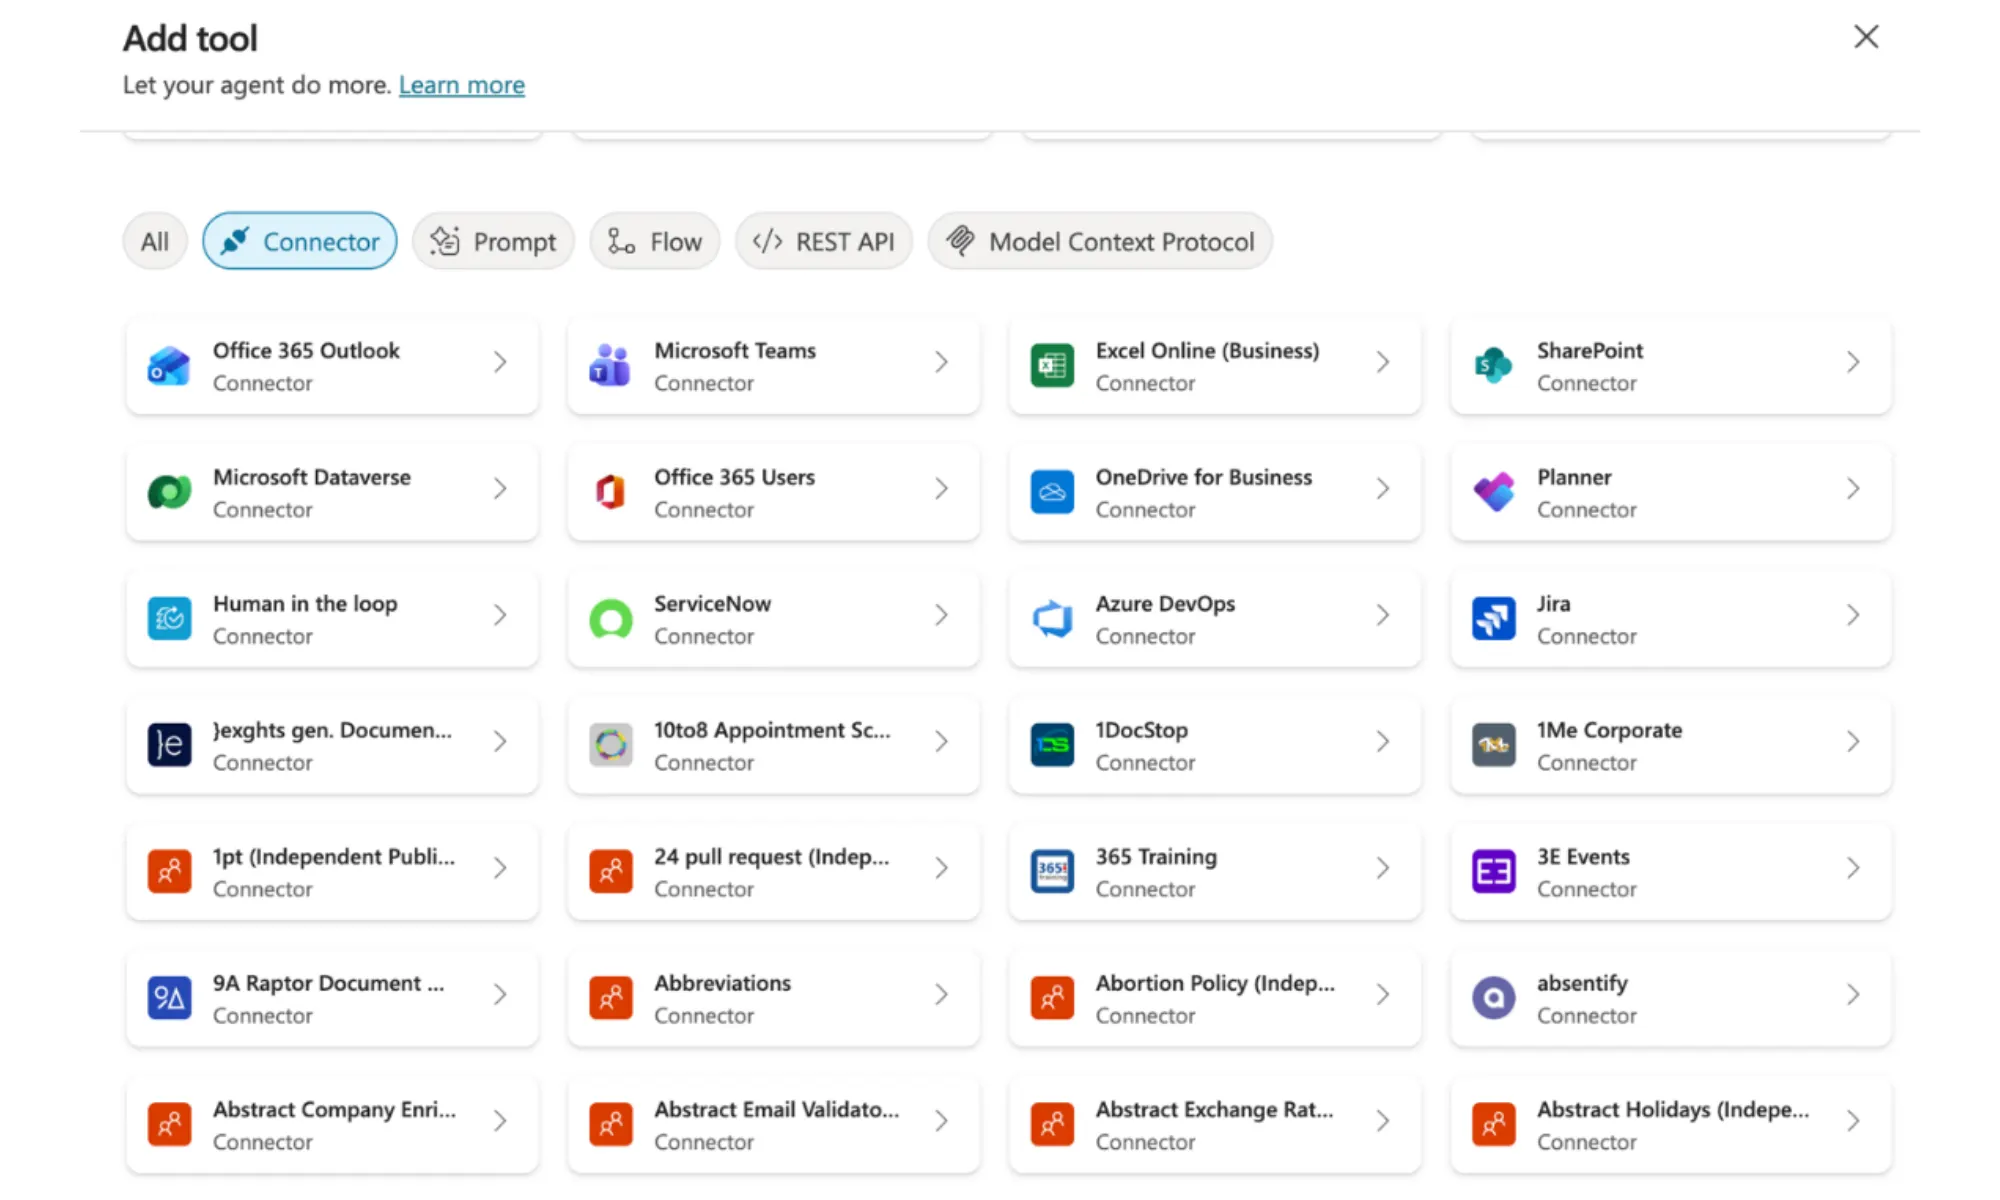Click the Excel Online (Business) icon
2000x1200 pixels.
click(1052, 366)
